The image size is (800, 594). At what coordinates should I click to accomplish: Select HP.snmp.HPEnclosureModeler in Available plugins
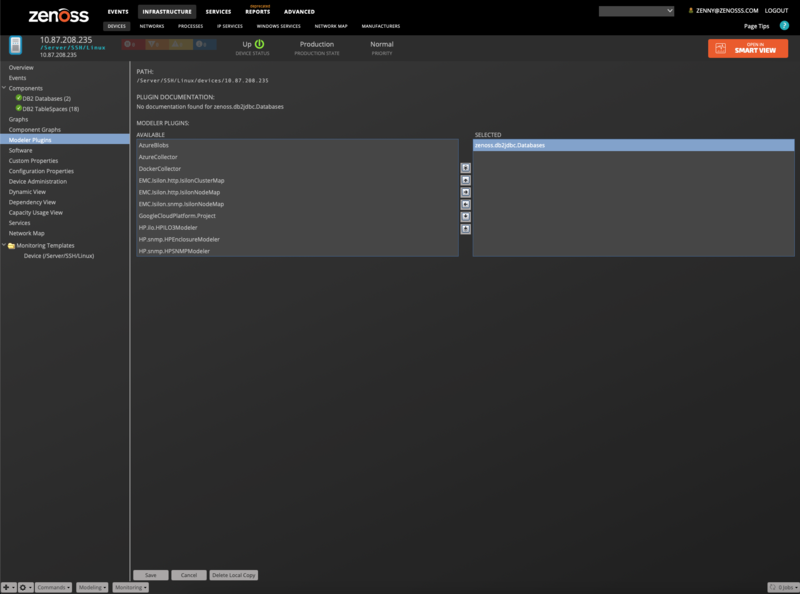[297, 239]
